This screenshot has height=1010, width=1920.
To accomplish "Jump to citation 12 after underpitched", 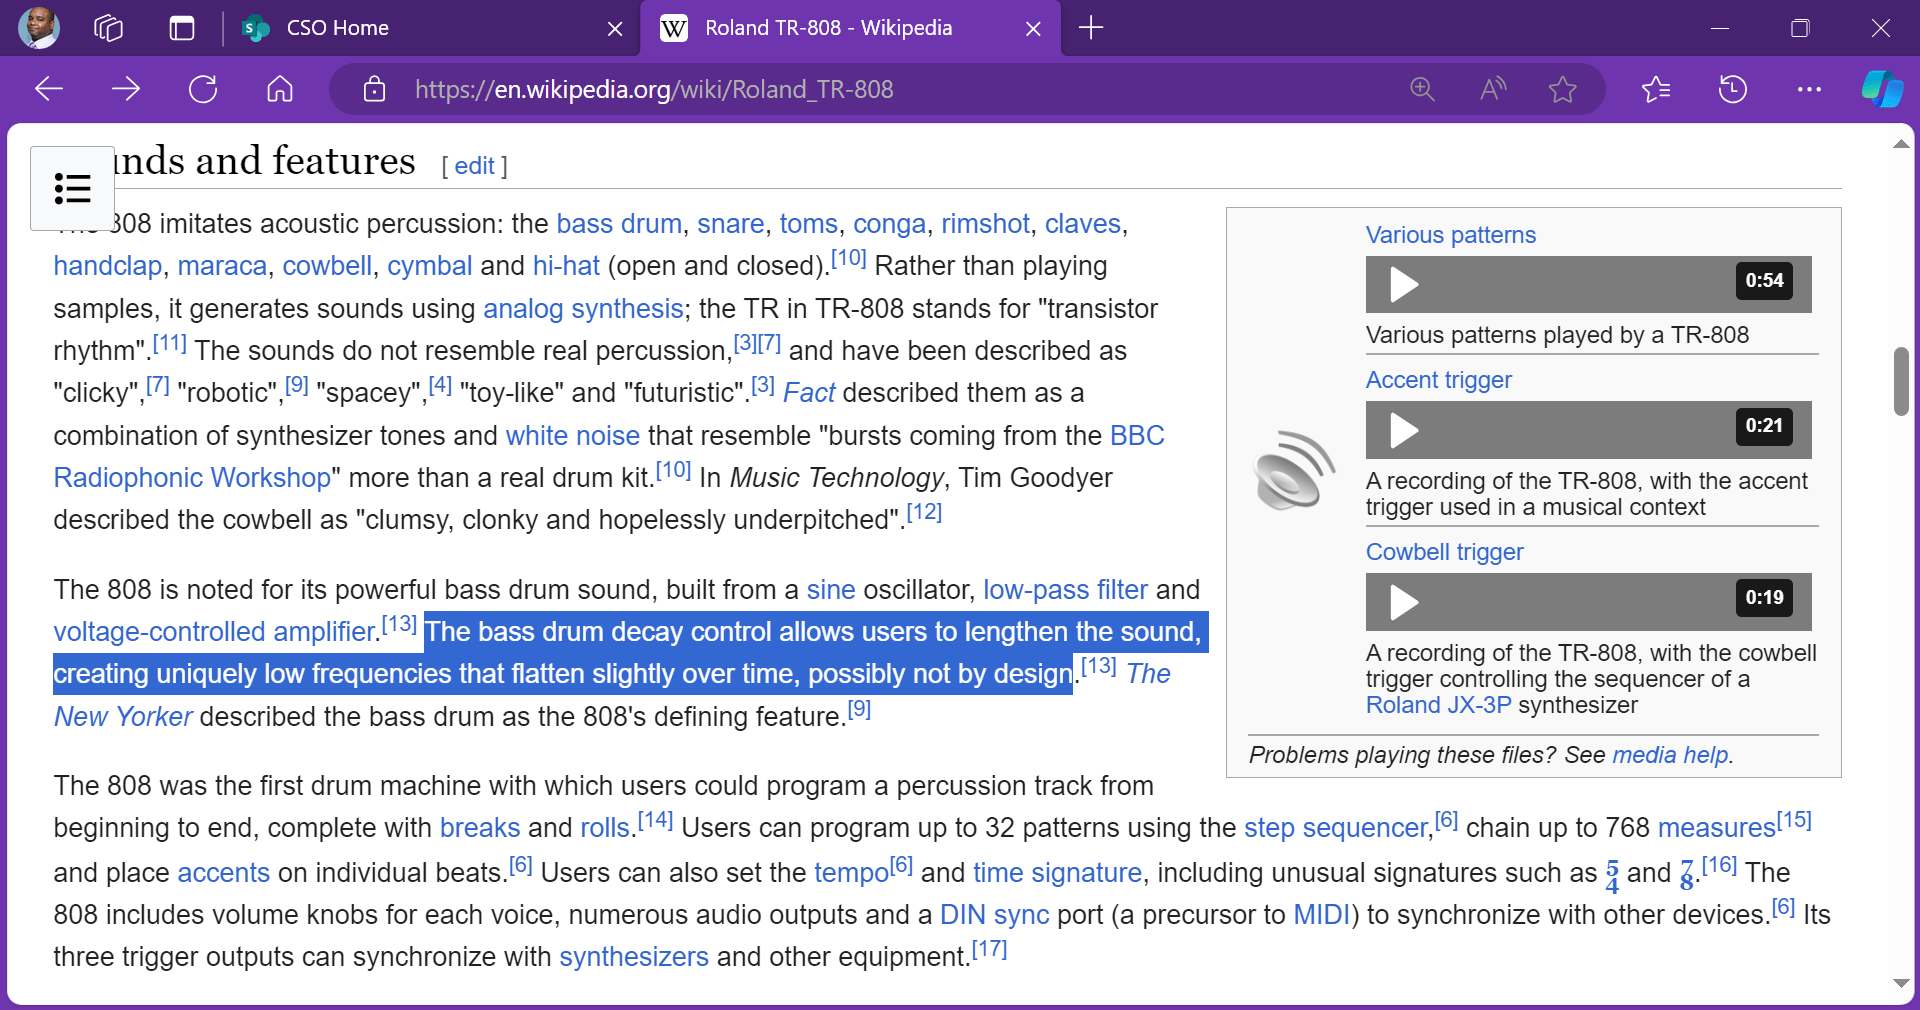I will pyautogui.click(x=924, y=512).
